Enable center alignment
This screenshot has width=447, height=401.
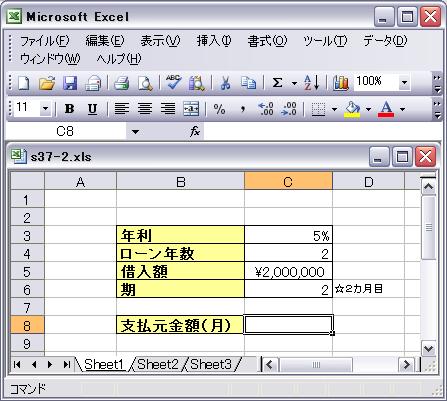point(145,109)
